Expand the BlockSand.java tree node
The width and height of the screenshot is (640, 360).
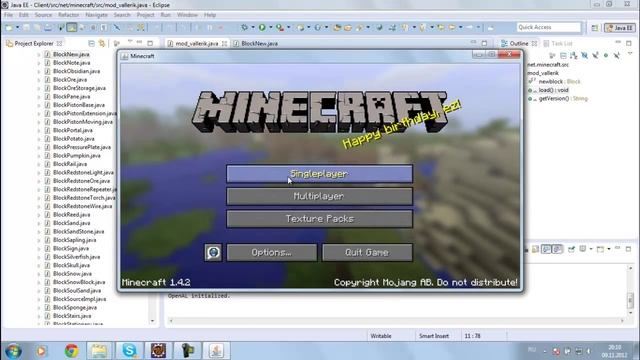[39, 223]
